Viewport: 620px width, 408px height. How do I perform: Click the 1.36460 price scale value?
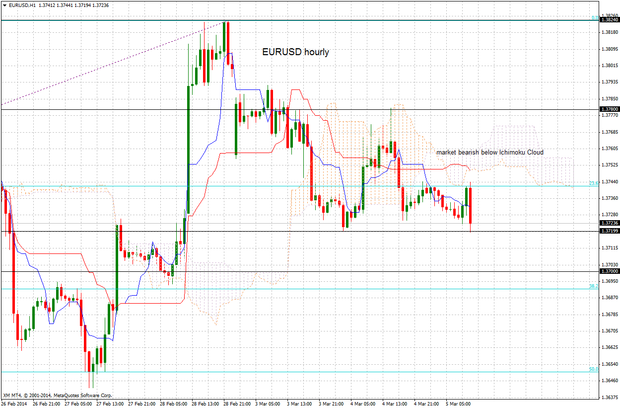pyautogui.click(x=609, y=380)
